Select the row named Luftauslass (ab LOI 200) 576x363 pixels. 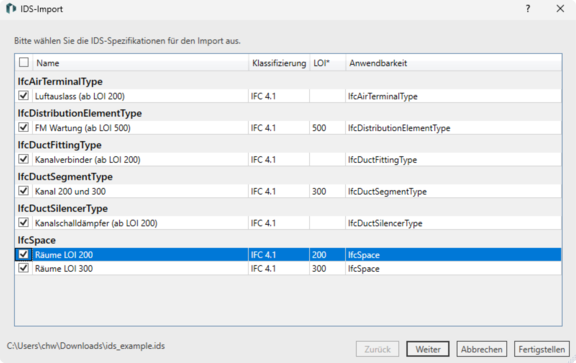tap(288, 96)
